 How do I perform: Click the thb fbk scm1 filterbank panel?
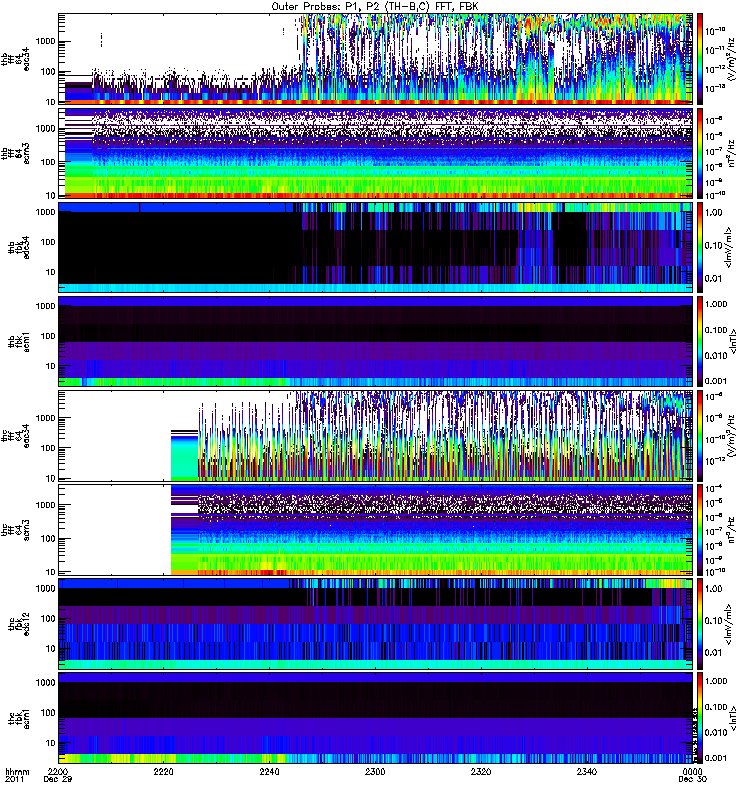376,342
